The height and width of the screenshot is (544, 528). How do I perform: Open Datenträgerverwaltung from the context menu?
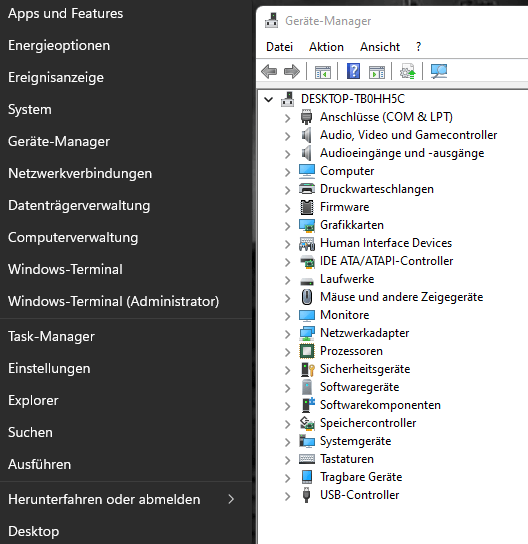[126, 205]
